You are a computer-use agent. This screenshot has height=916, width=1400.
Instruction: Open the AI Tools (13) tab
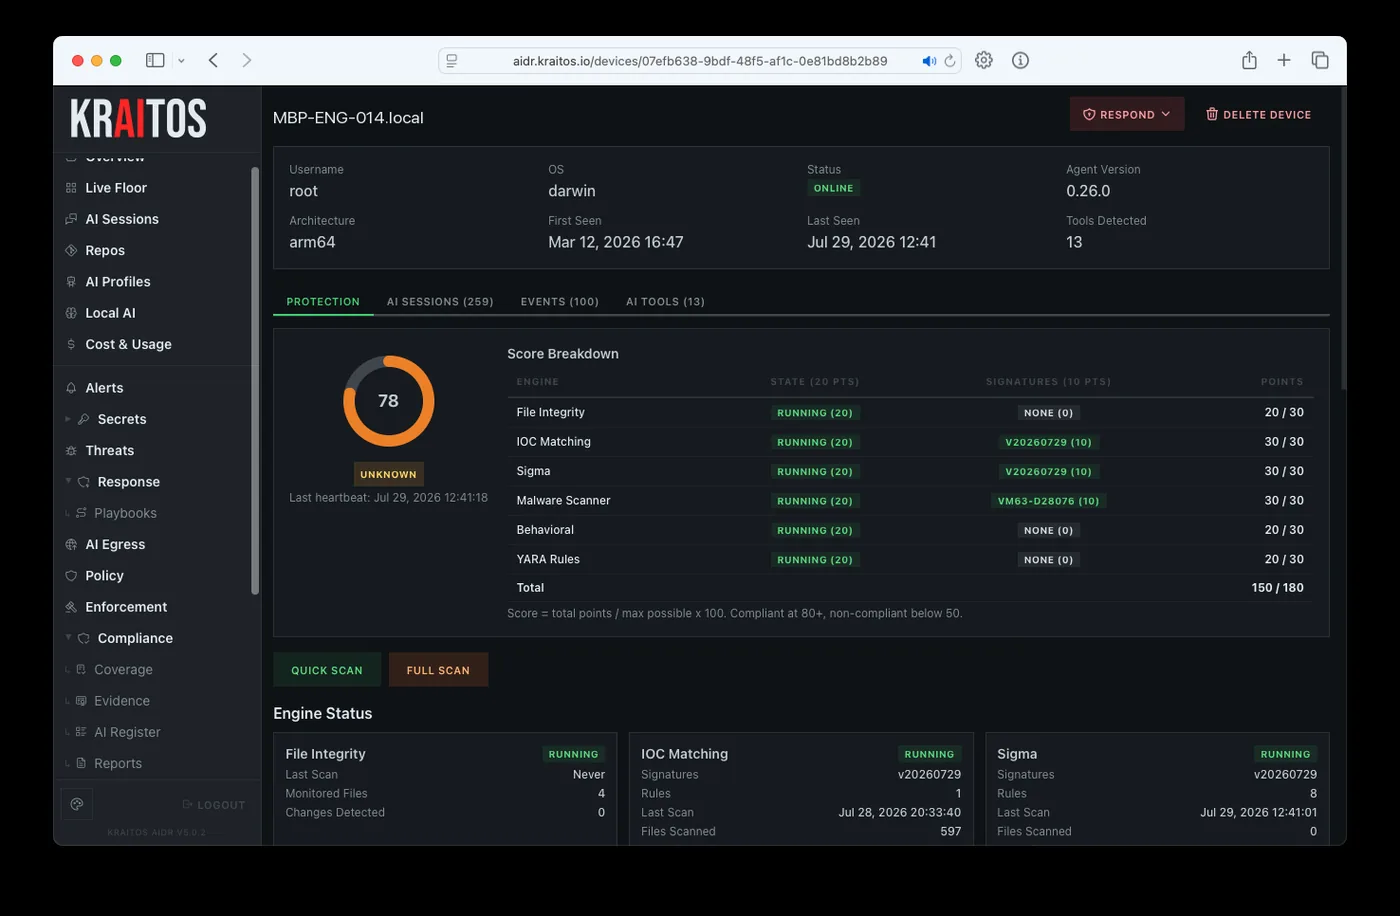(x=665, y=301)
